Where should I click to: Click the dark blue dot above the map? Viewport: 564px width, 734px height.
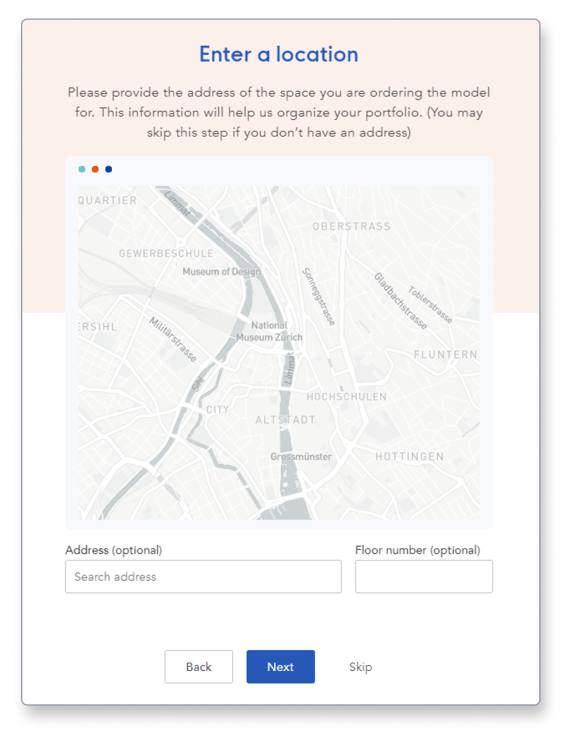tap(109, 169)
